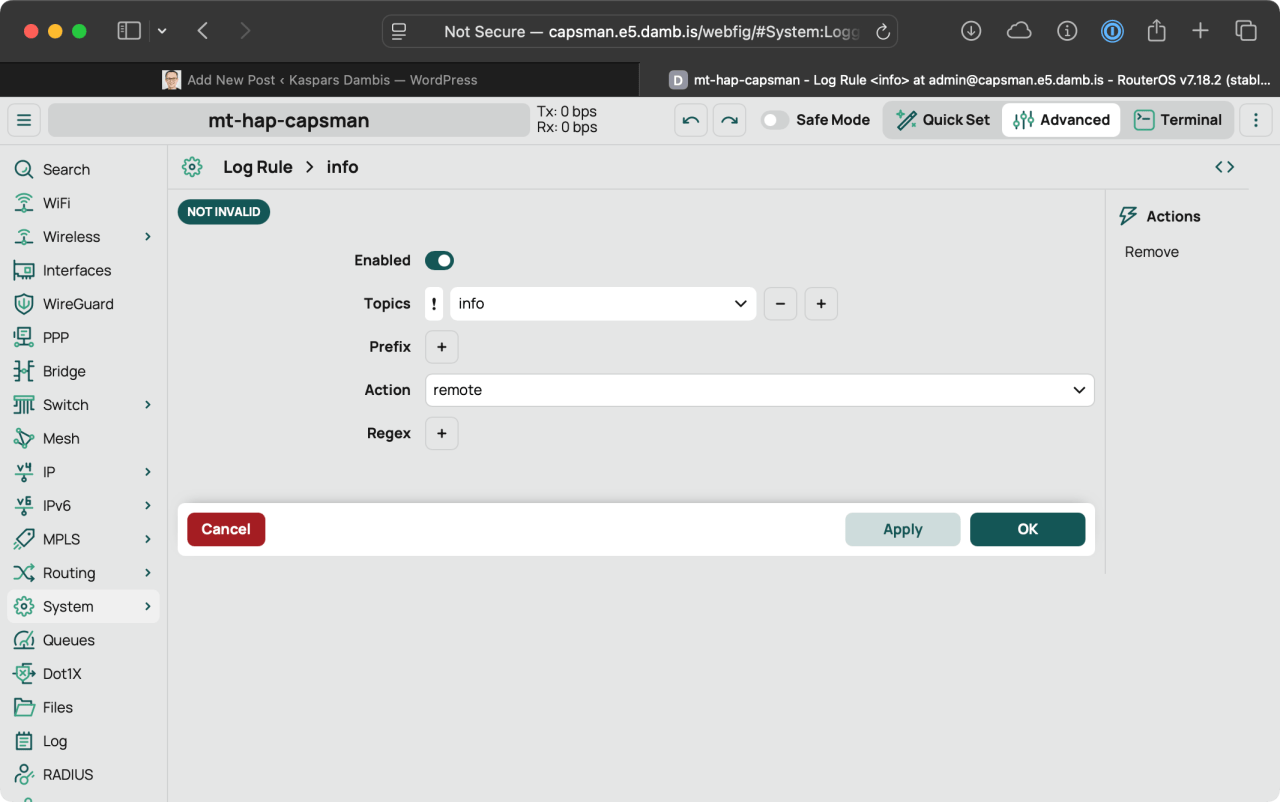The width and height of the screenshot is (1280, 802).
Task: Open the WiFi section icon
Action: click(22, 202)
